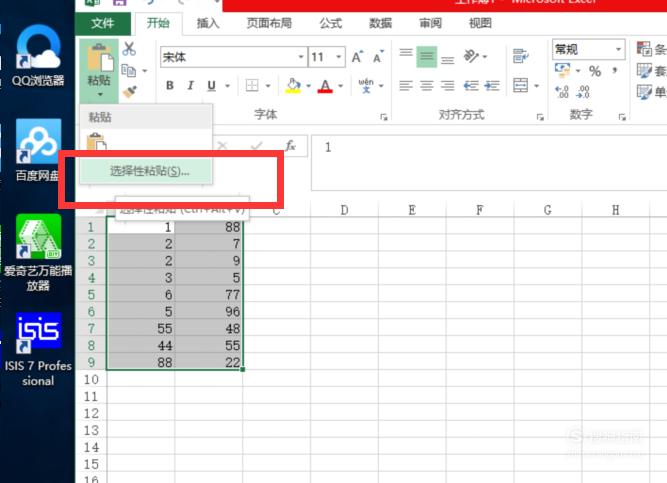Toggle middle vertical alignment
Image resolution: width=667 pixels, height=483 pixels.
pyautogui.click(x=427, y=56)
